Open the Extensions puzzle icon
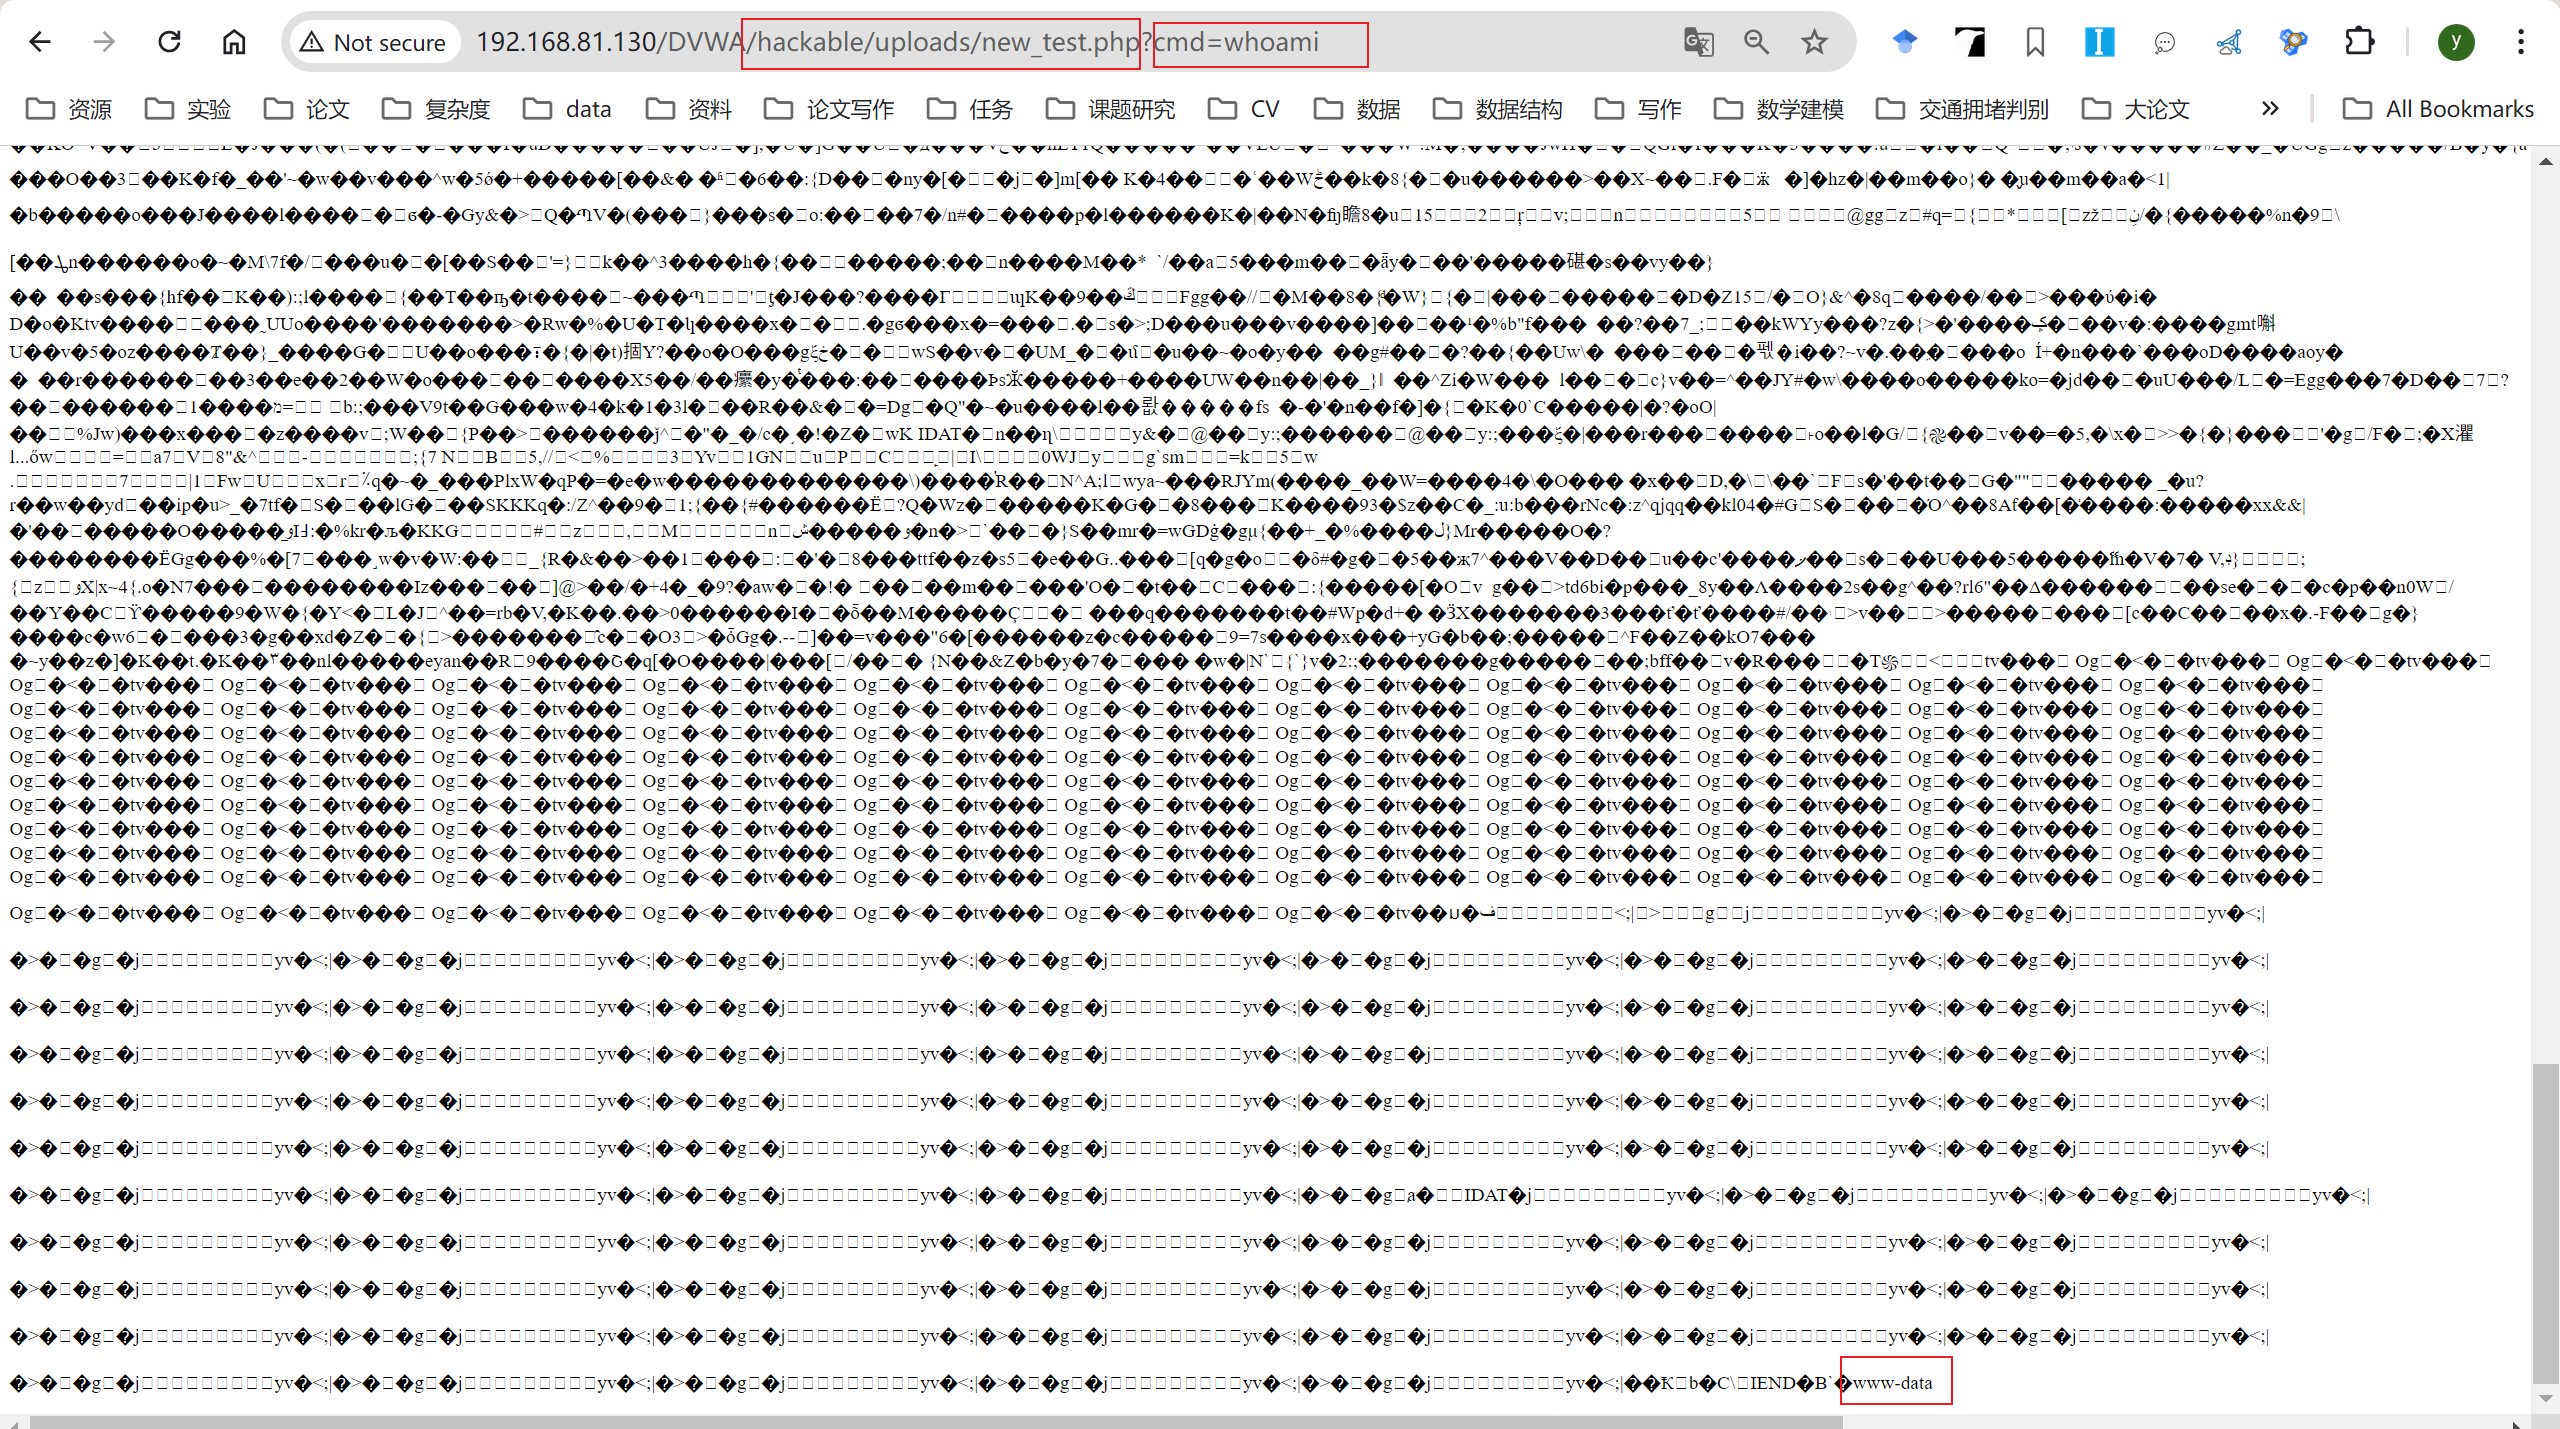This screenshot has width=2560, height=1429. tap(2359, 42)
